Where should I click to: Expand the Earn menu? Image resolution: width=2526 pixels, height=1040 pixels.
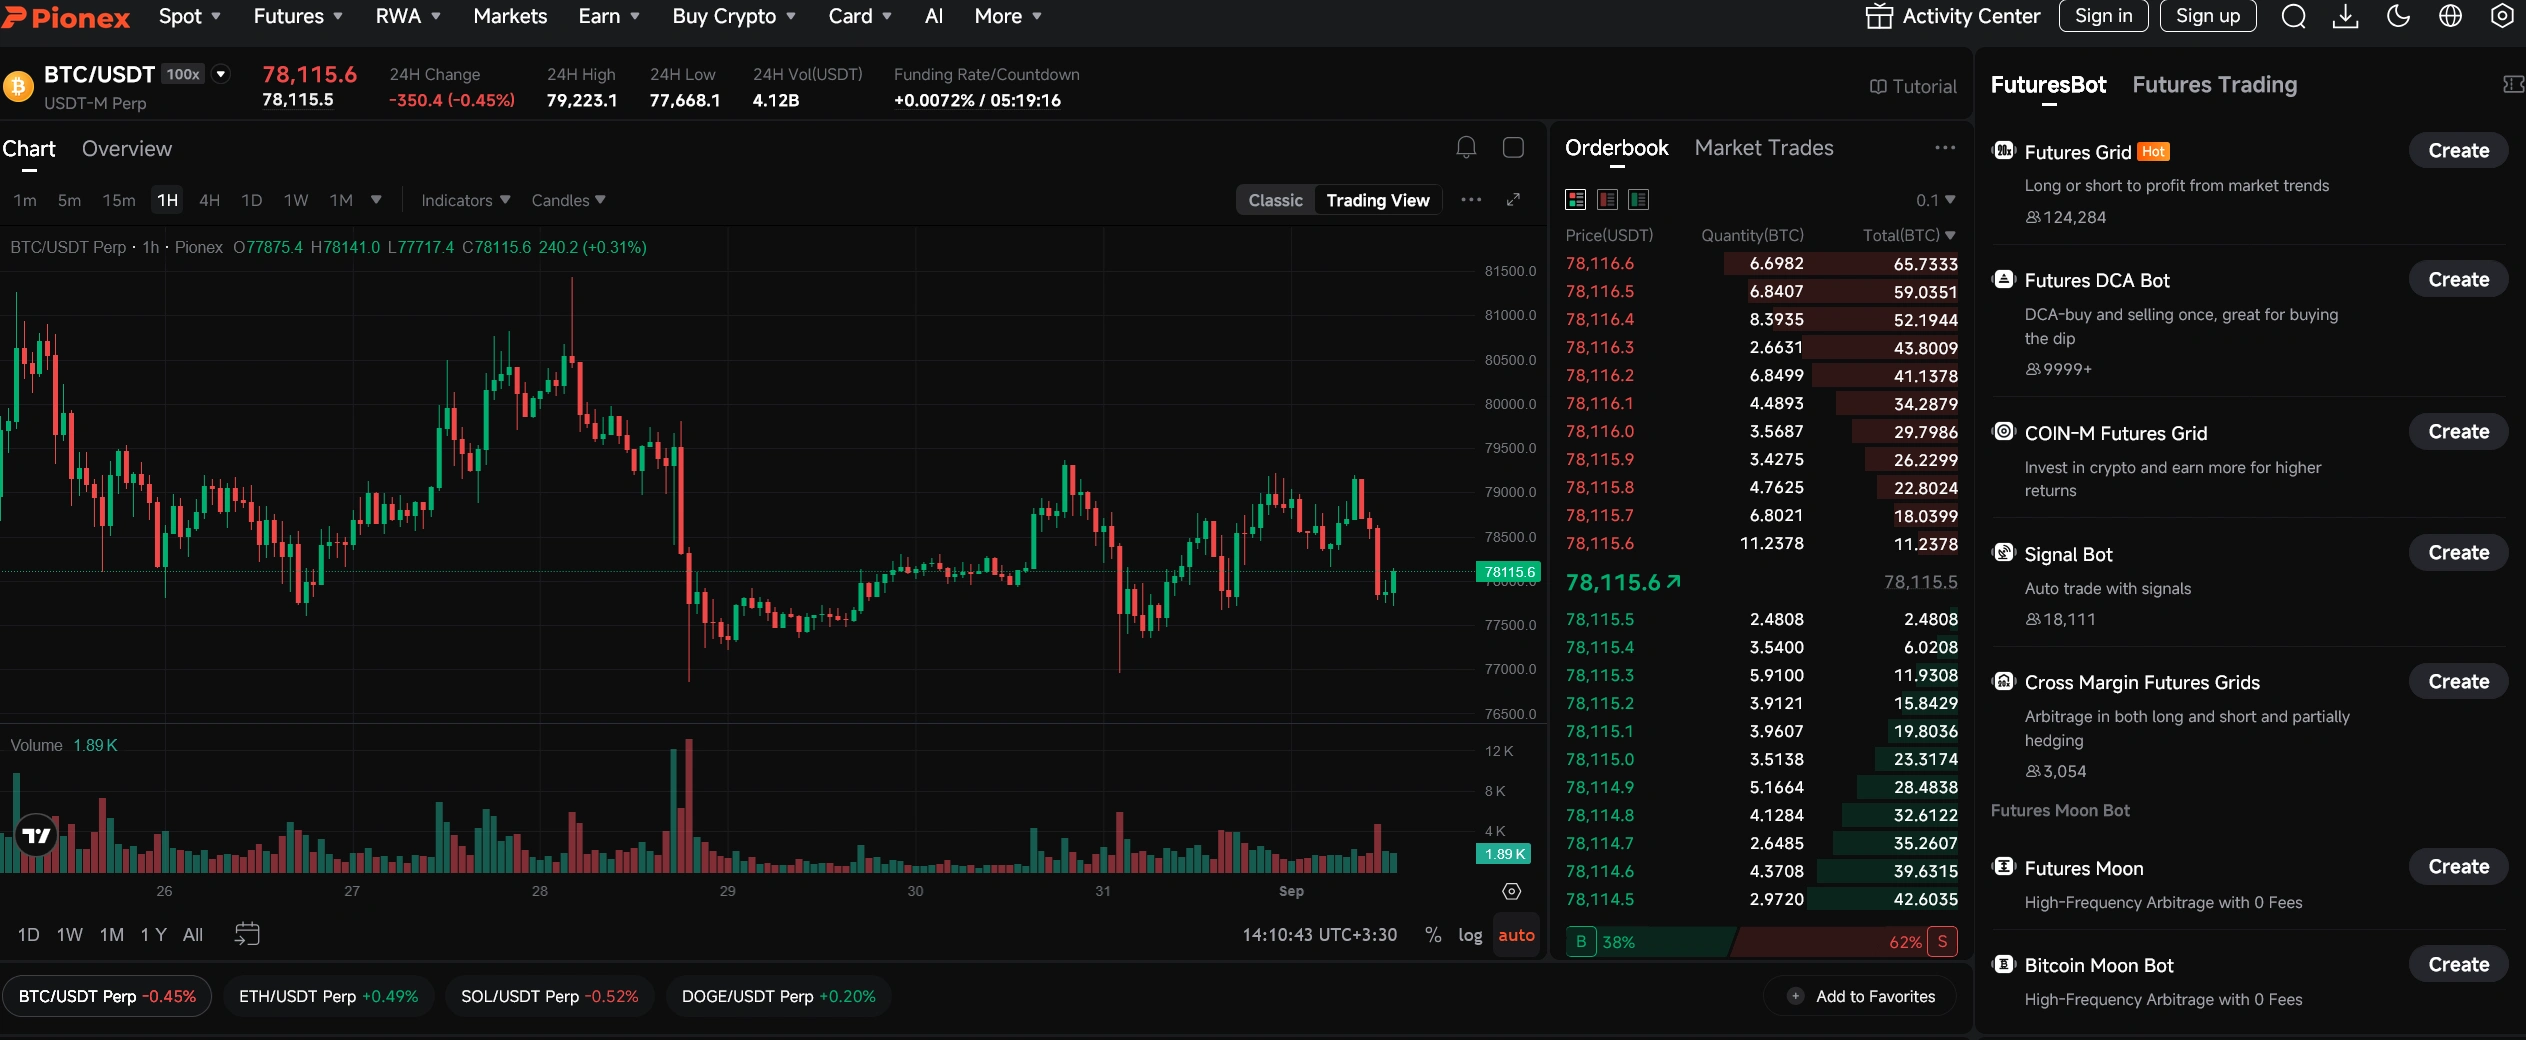(x=609, y=16)
